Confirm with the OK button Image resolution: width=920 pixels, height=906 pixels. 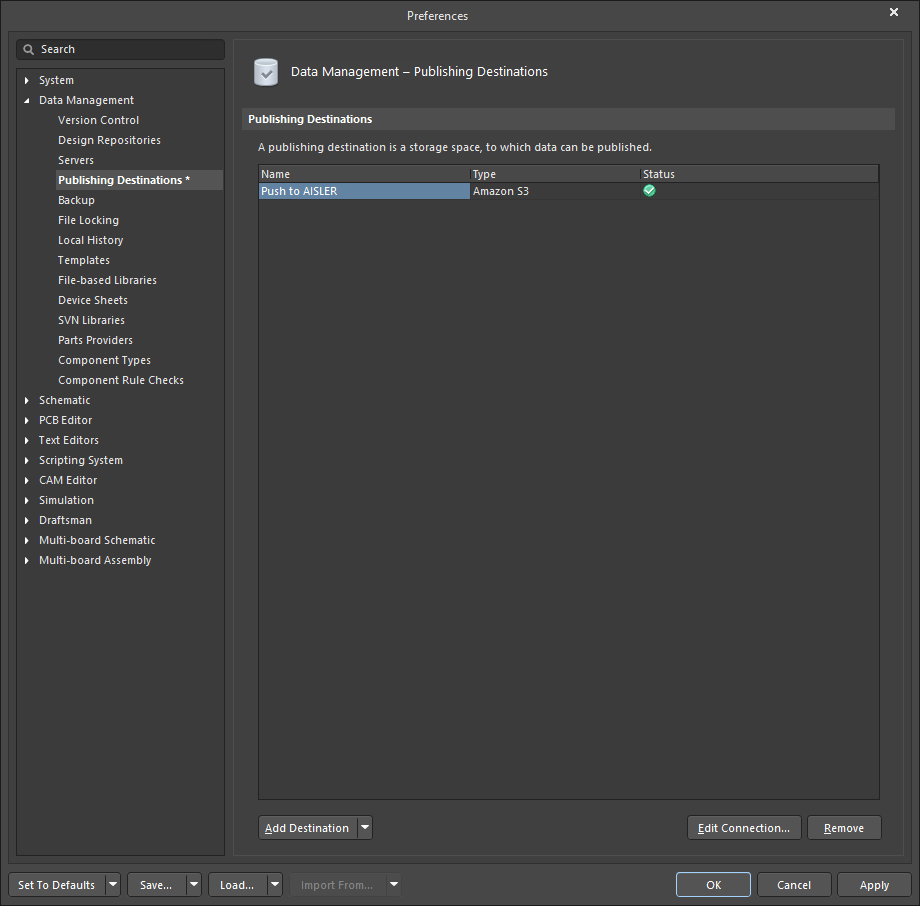[x=713, y=884]
